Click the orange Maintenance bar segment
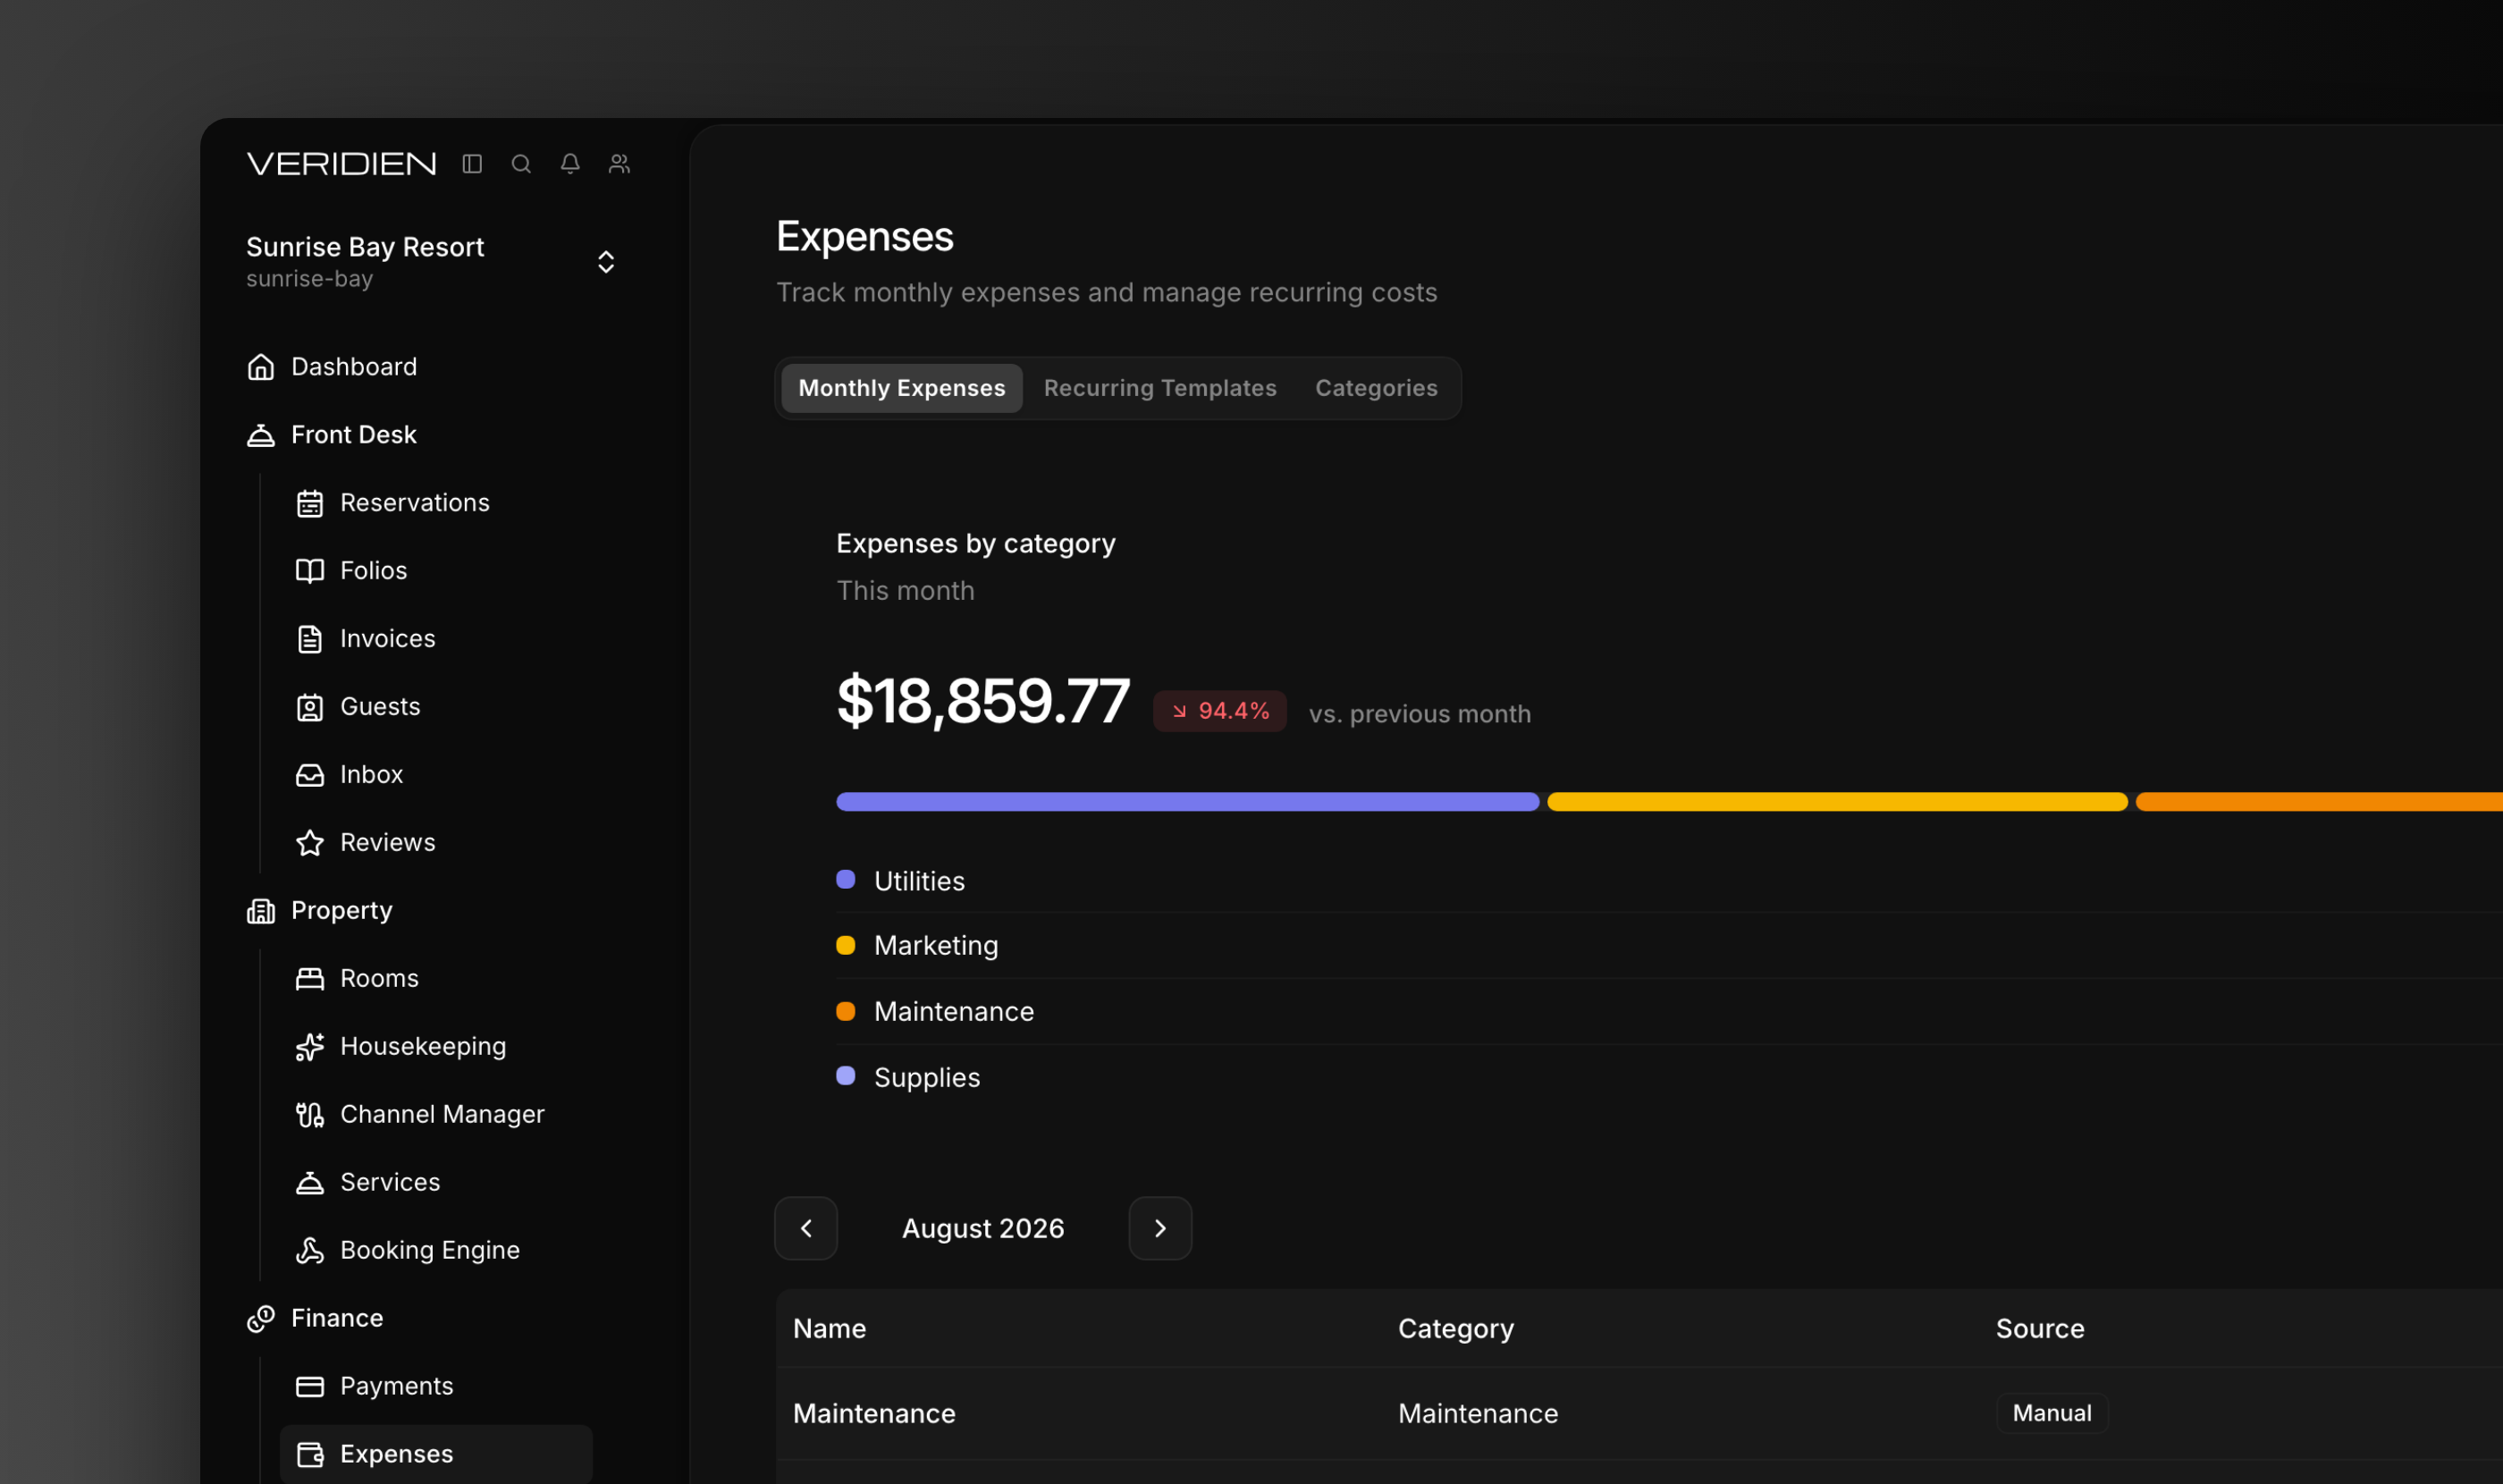The width and height of the screenshot is (2503, 1484). coord(2319,802)
